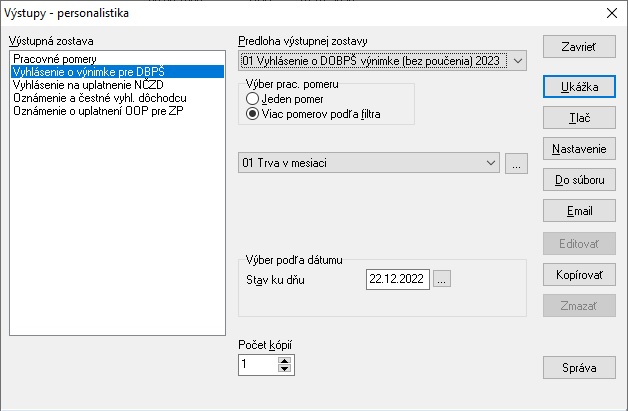Focus the Stav ku dňu date field
The height and width of the screenshot is (411, 628).
point(398,279)
